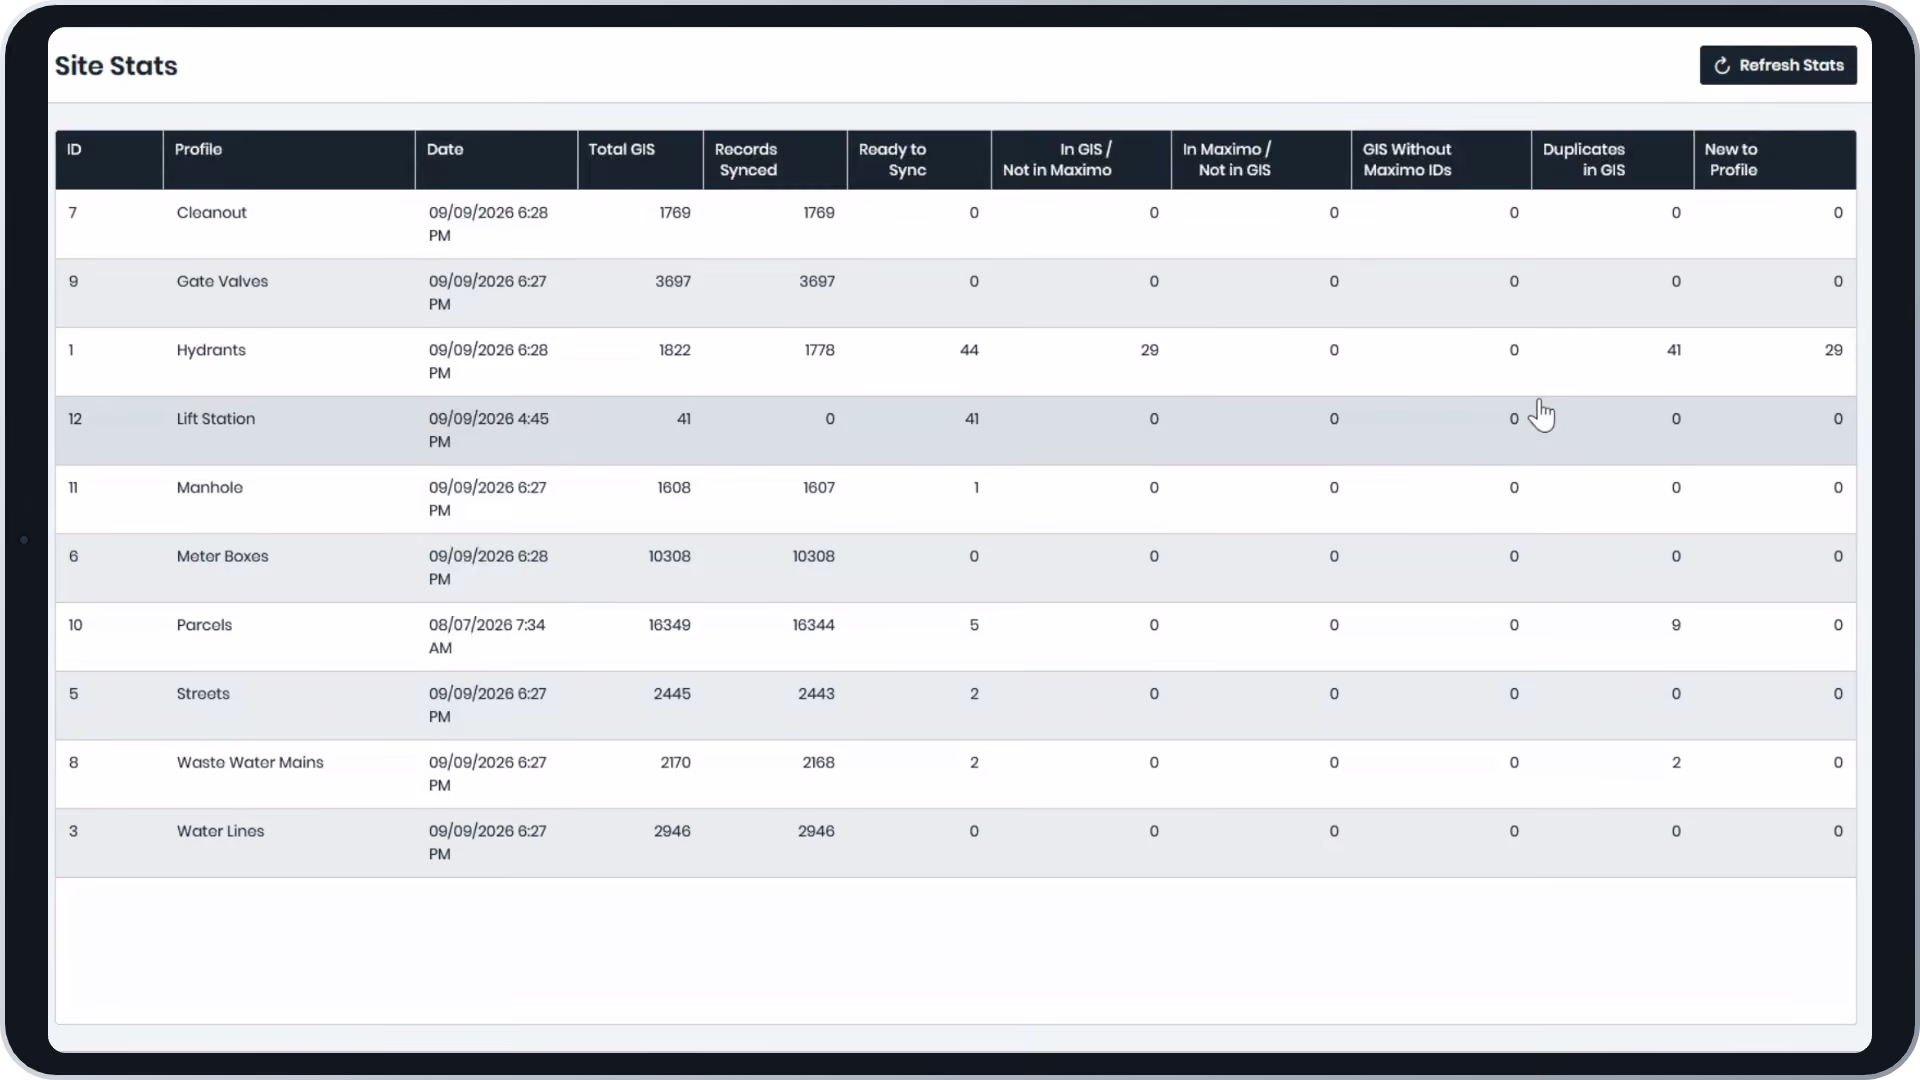Image resolution: width=1920 pixels, height=1080 pixels.
Task: Click Parcels date 08/07/2026 7:34 AM
Action: [x=487, y=636]
